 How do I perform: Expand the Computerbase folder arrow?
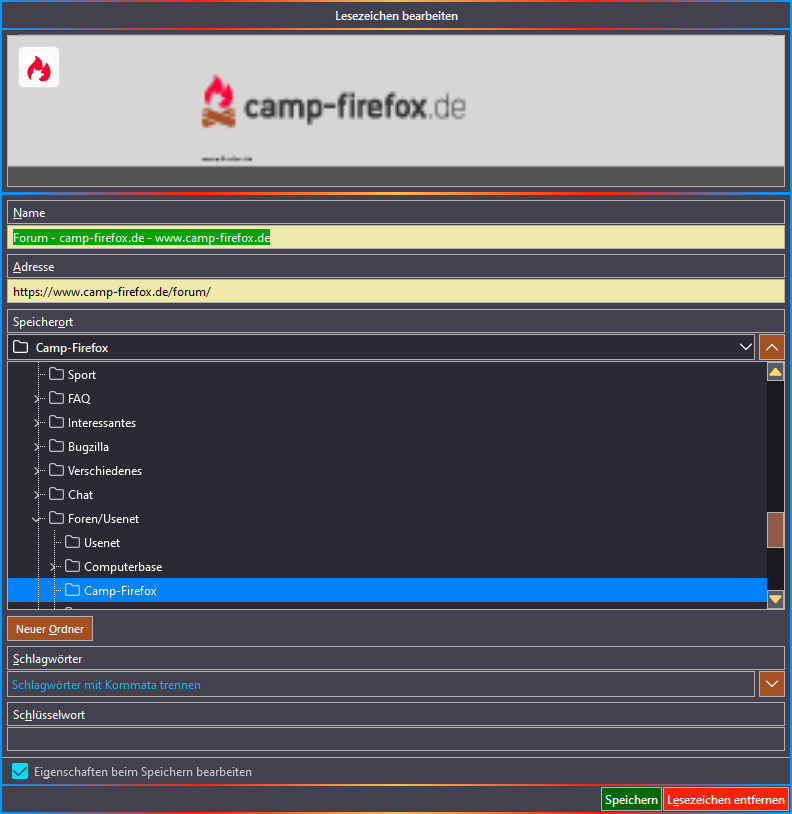tap(52, 566)
